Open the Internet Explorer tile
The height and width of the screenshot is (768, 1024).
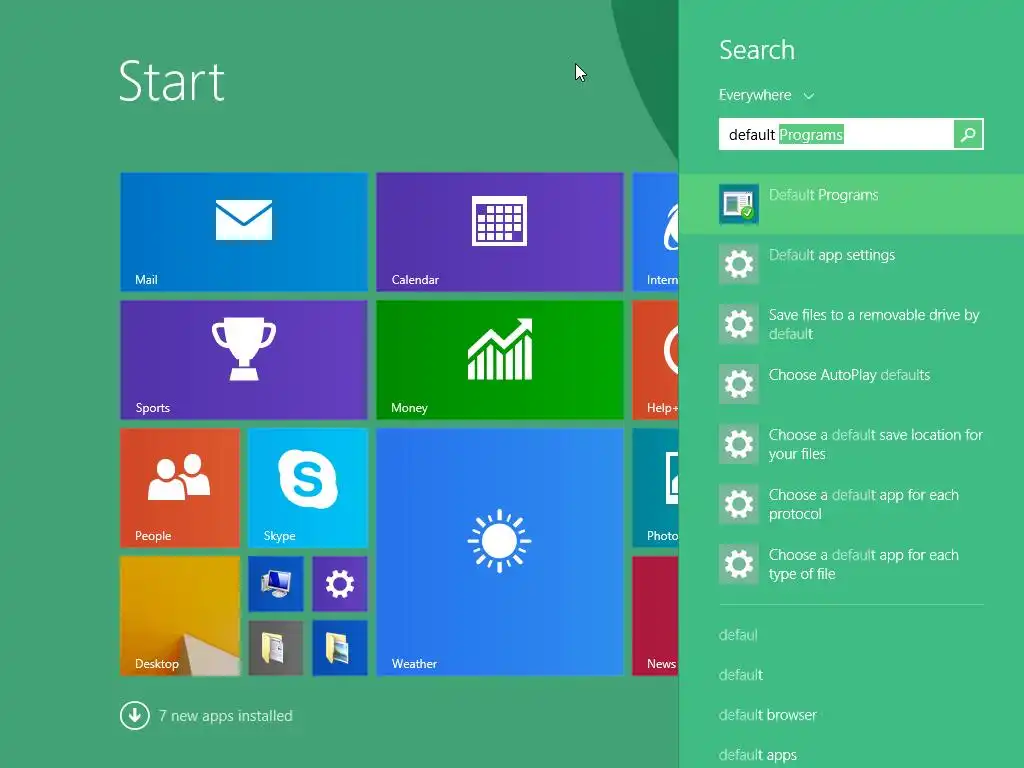click(655, 231)
